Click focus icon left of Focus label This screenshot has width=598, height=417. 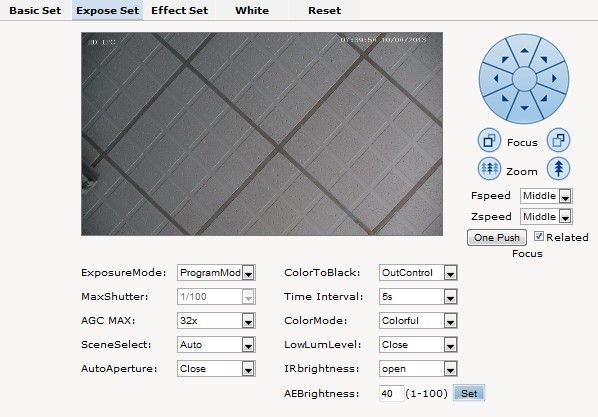coord(489,140)
